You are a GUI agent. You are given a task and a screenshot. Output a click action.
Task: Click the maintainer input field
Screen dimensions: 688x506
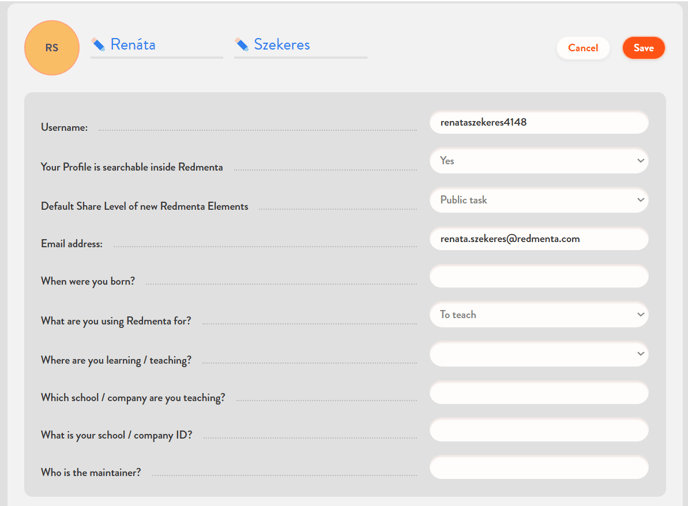coord(538,468)
